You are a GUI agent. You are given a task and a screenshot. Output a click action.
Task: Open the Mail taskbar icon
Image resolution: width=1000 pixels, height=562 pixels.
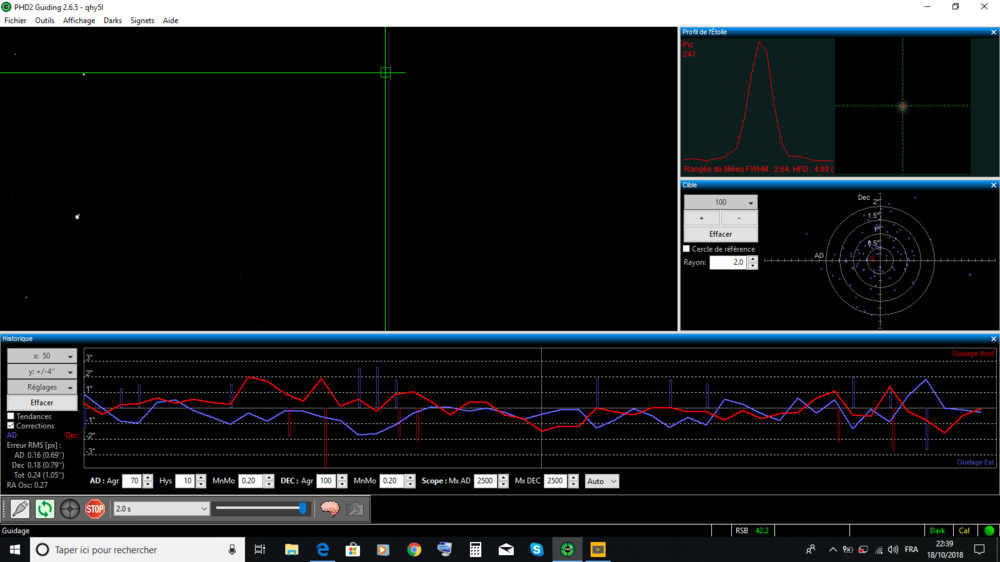(506, 549)
